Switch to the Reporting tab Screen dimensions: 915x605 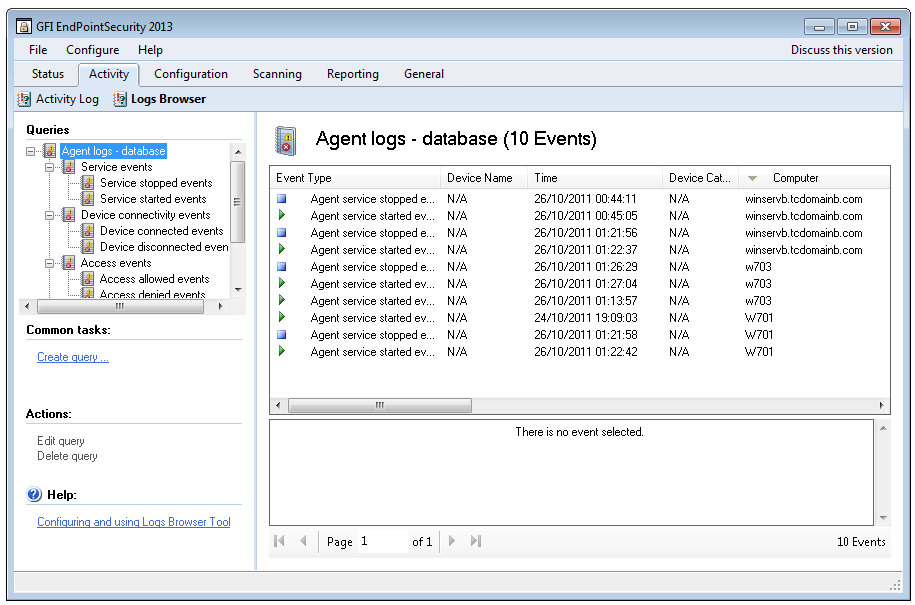(x=352, y=74)
